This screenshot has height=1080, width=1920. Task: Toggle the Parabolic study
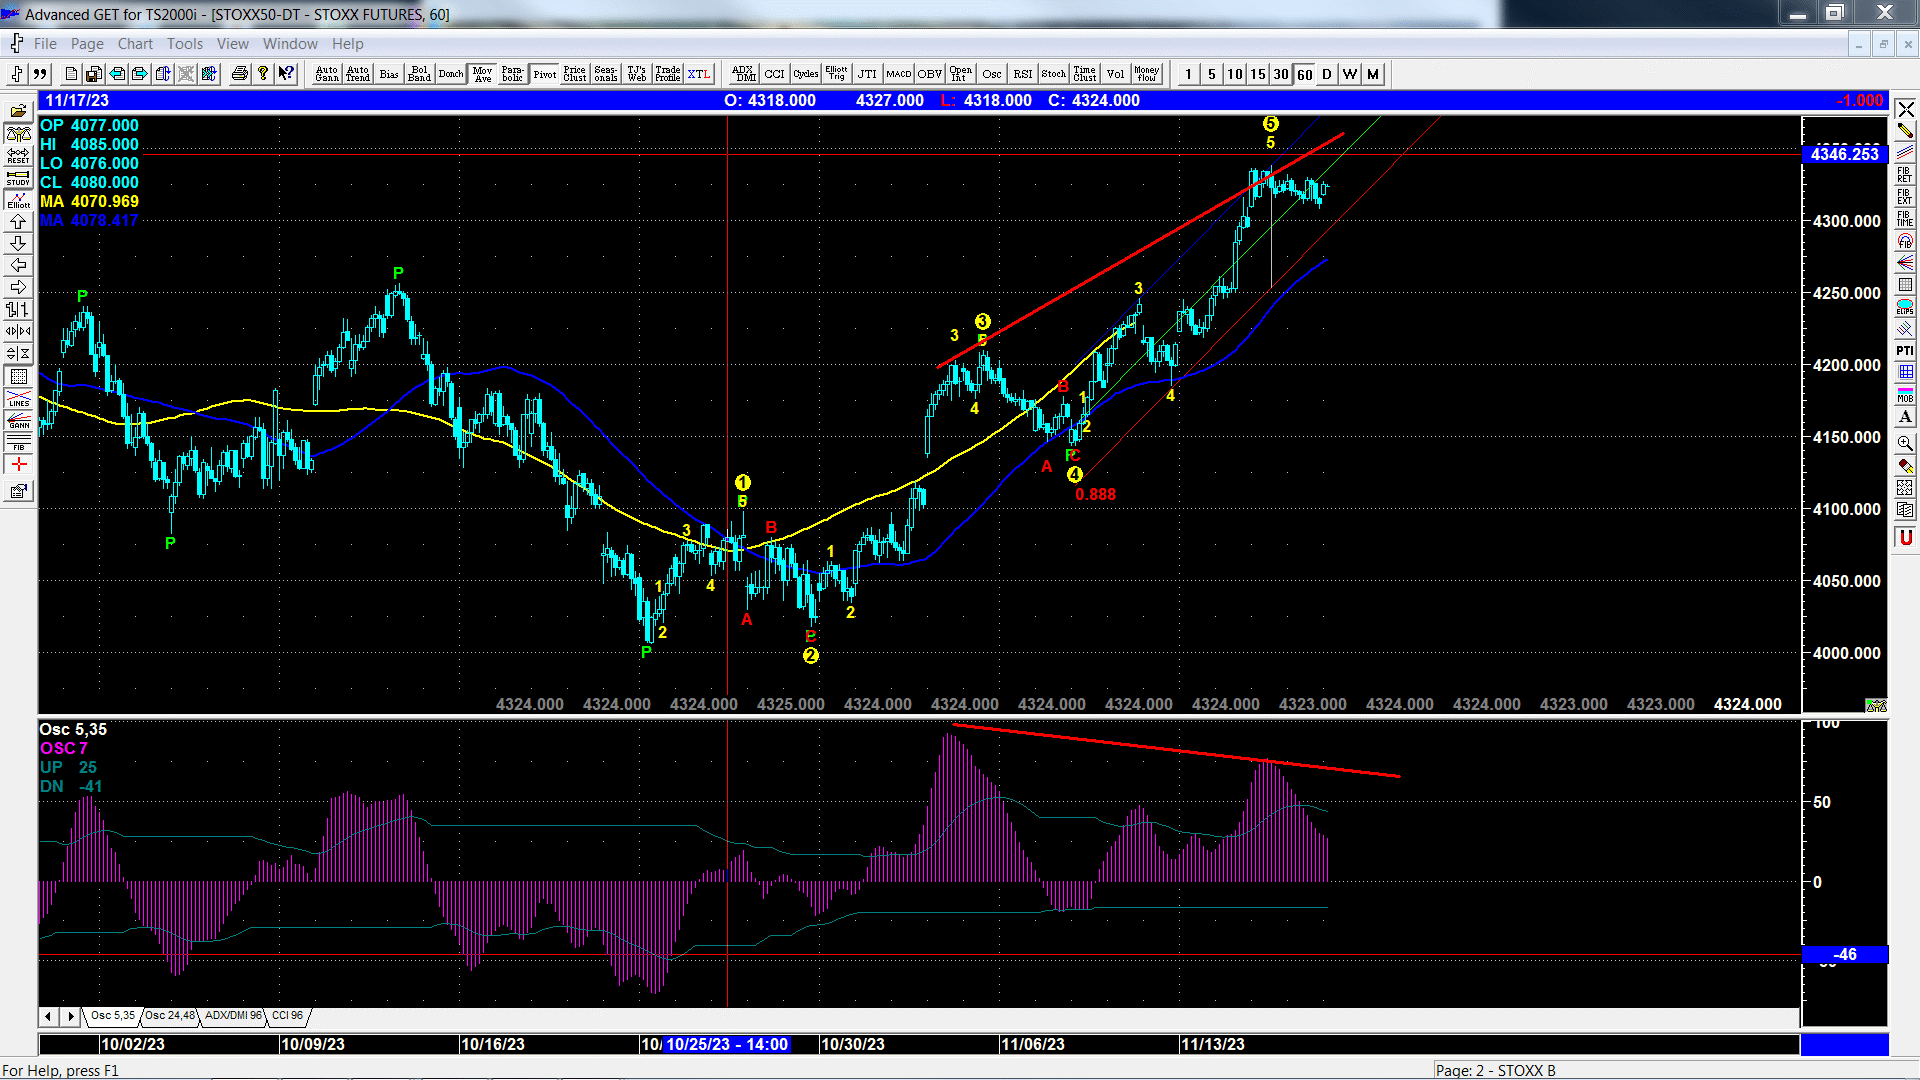click(513, 74)
